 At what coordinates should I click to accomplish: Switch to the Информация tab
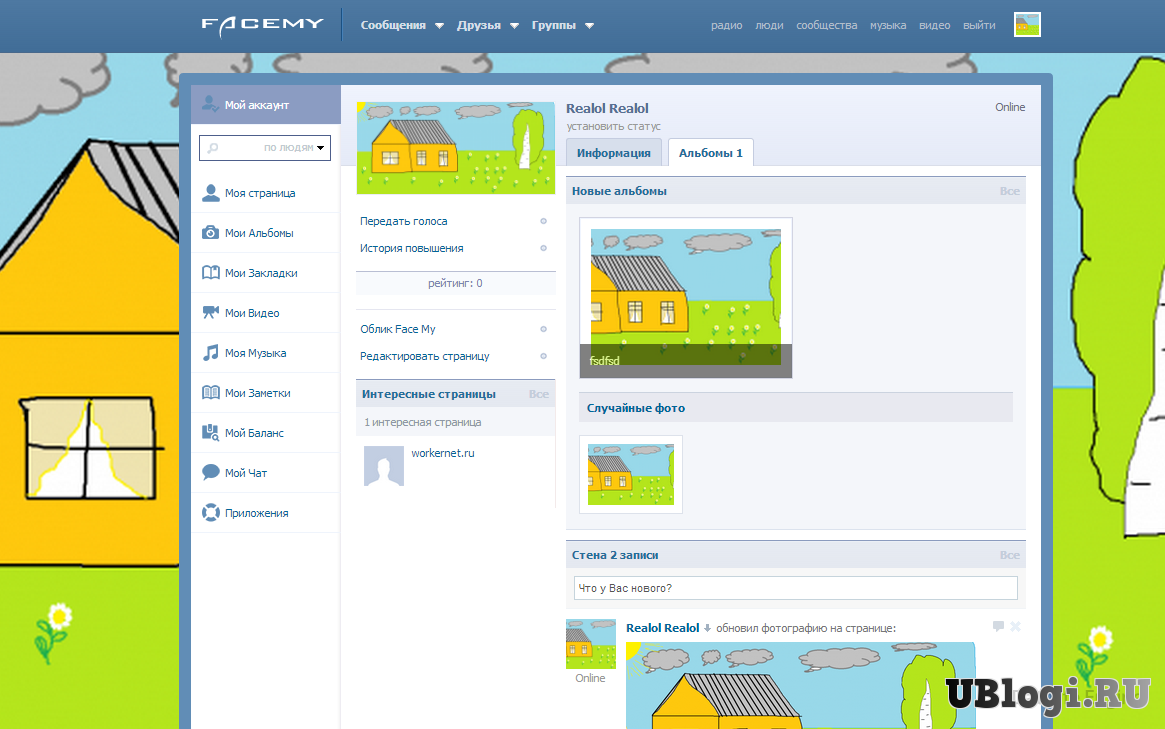tap(613, 153)
